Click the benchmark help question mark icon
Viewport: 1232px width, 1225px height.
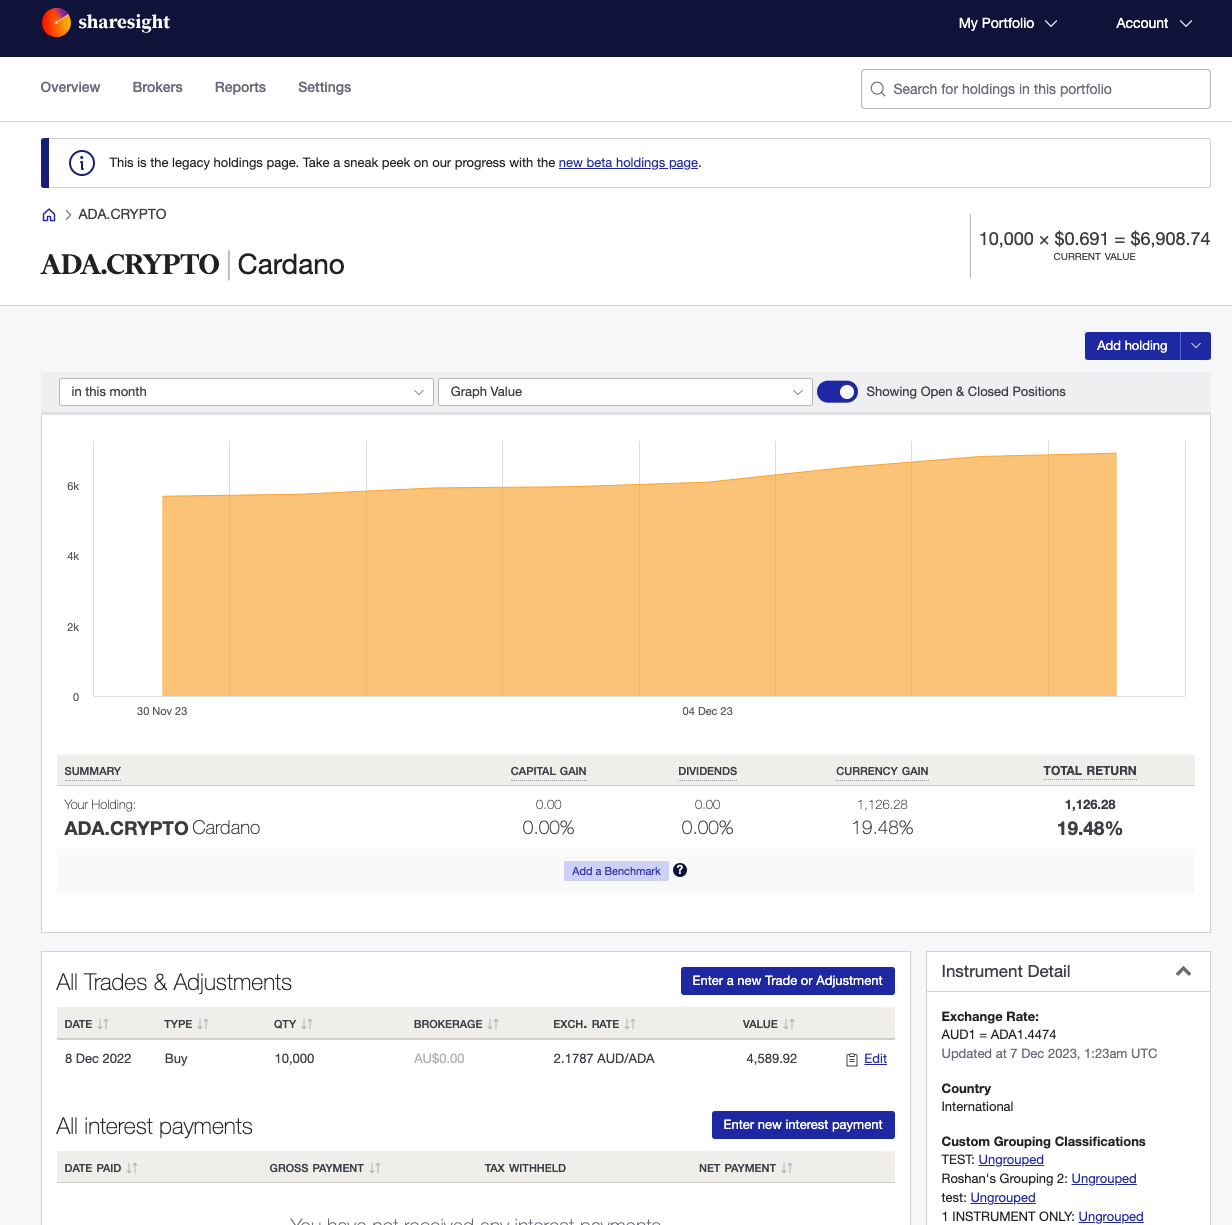680,870
